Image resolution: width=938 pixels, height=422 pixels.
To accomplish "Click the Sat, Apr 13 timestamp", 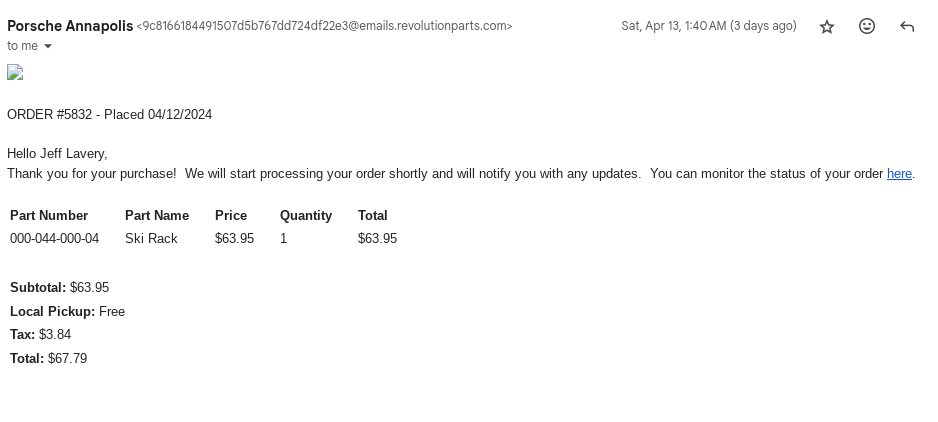I will pos(708,26).
